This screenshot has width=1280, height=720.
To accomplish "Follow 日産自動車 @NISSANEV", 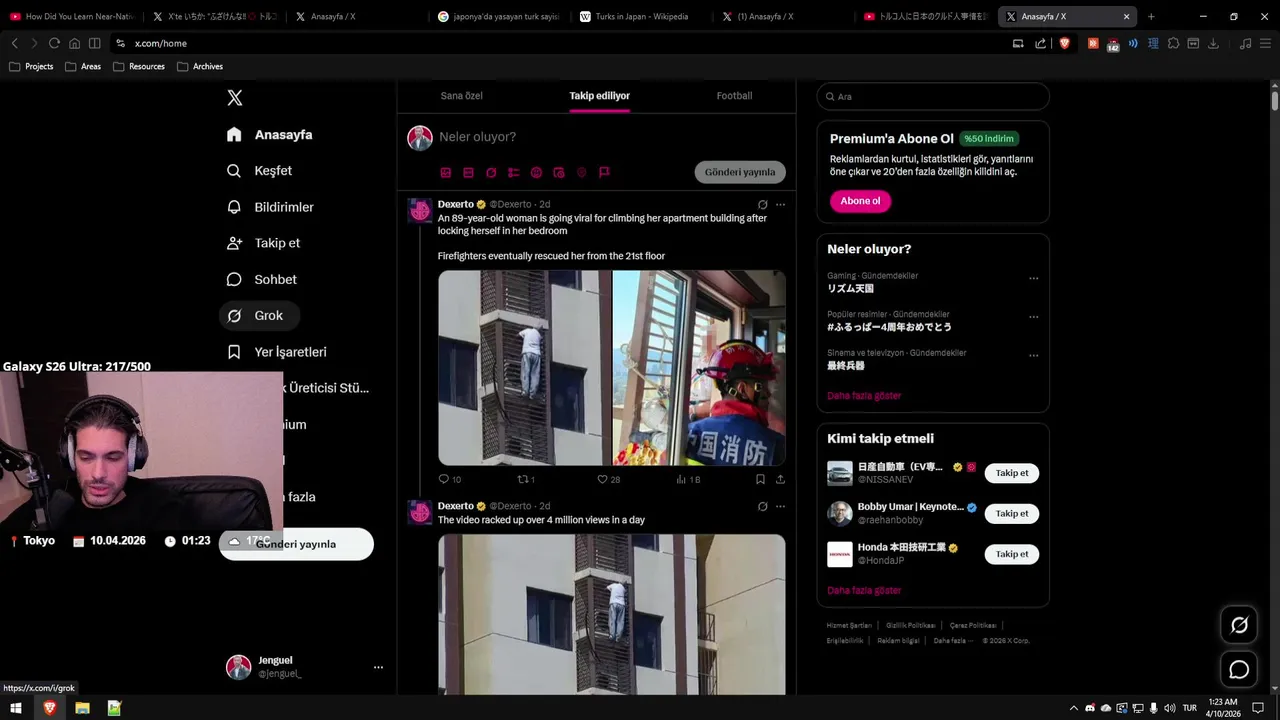I will (x=1012, y=473).
